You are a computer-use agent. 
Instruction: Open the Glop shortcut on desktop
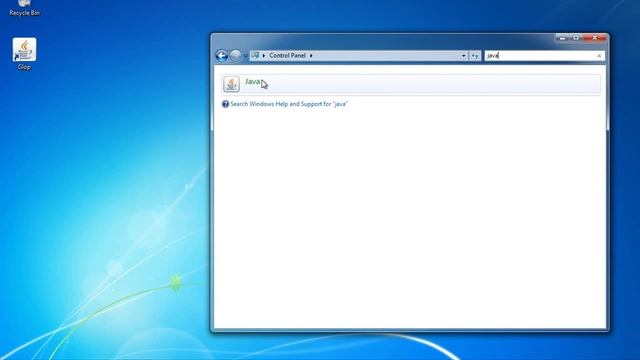click(x=24, y=54)
